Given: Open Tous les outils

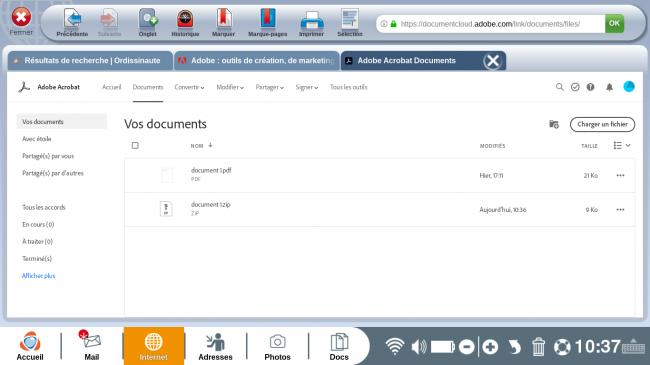Looking at the screenshot, I should pos(349,87).
